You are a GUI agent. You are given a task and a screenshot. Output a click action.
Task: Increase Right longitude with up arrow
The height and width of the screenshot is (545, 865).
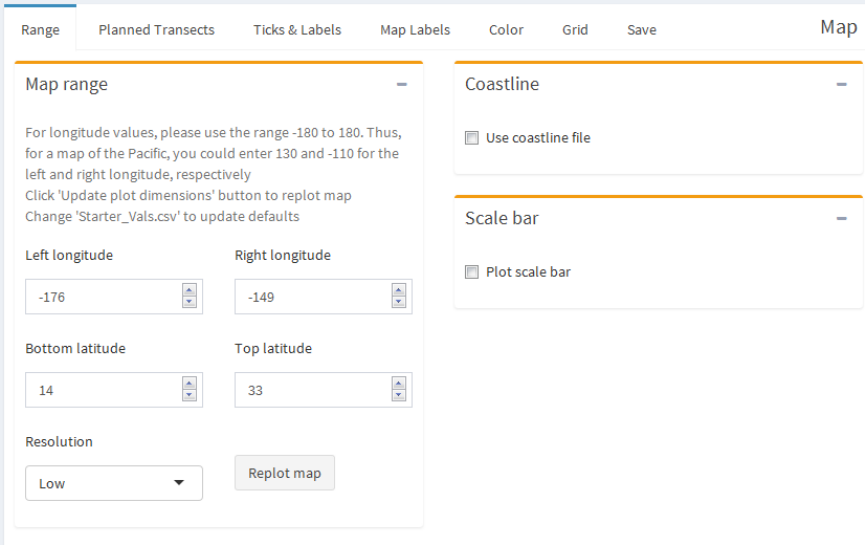point(398,290)
